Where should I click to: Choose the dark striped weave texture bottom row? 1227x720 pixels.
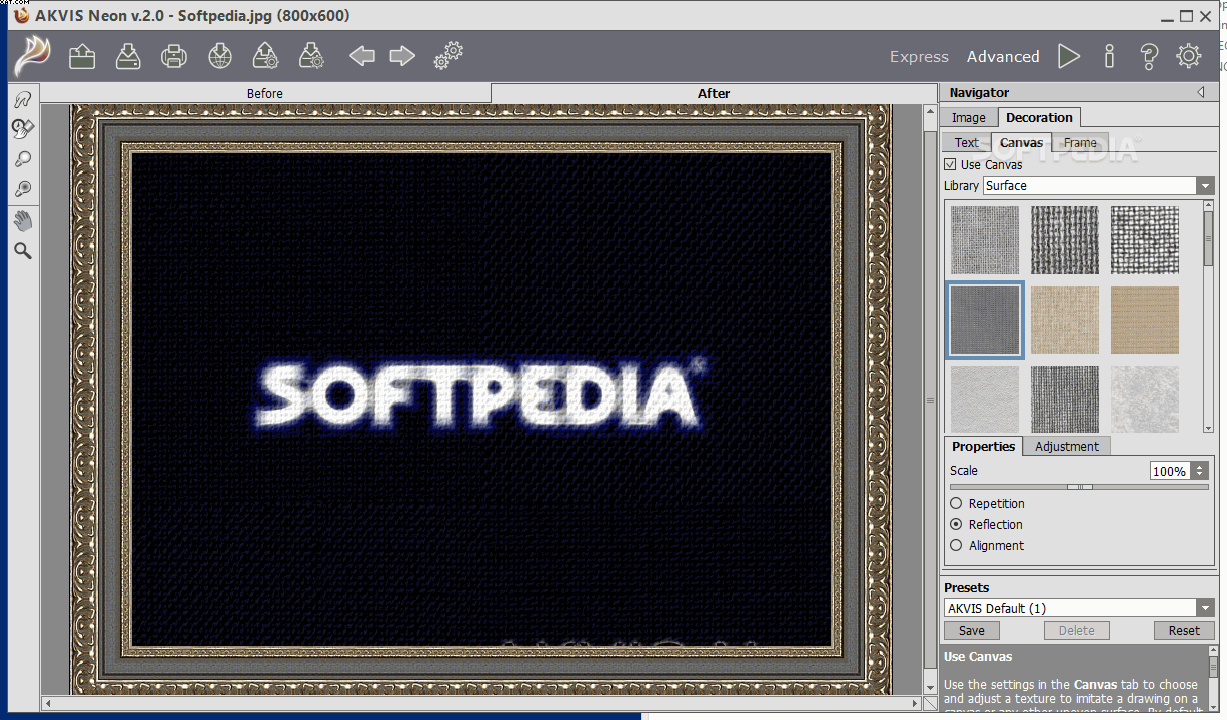click(x=1065, y=399)
